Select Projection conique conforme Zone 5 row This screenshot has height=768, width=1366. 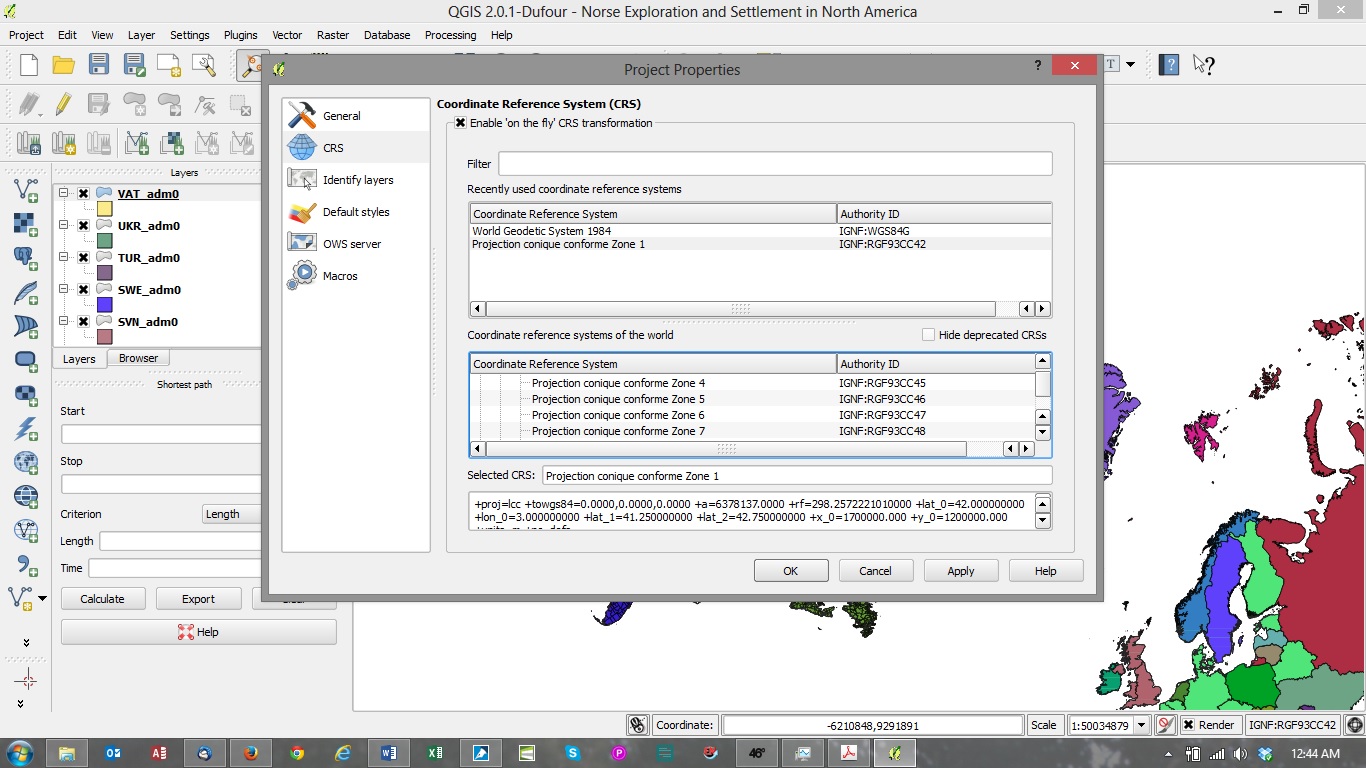tap(752, 399)
